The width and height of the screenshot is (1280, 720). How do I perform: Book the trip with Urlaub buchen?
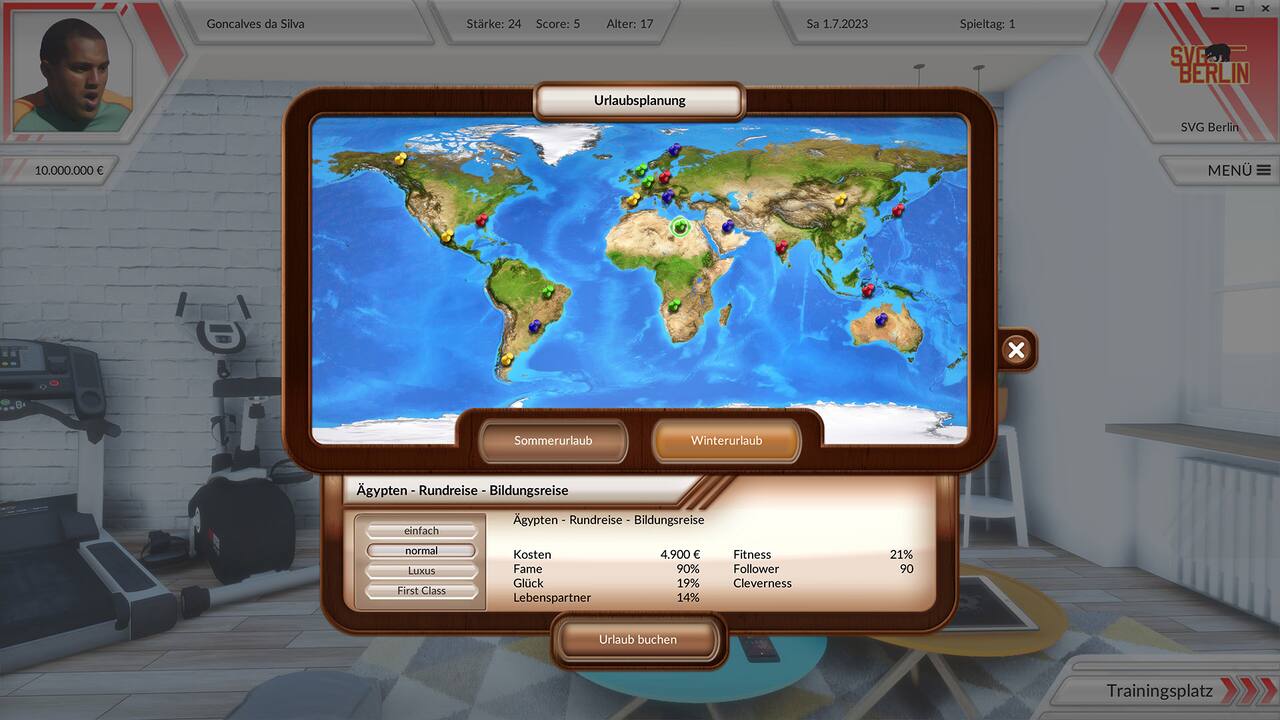[638, 640]
